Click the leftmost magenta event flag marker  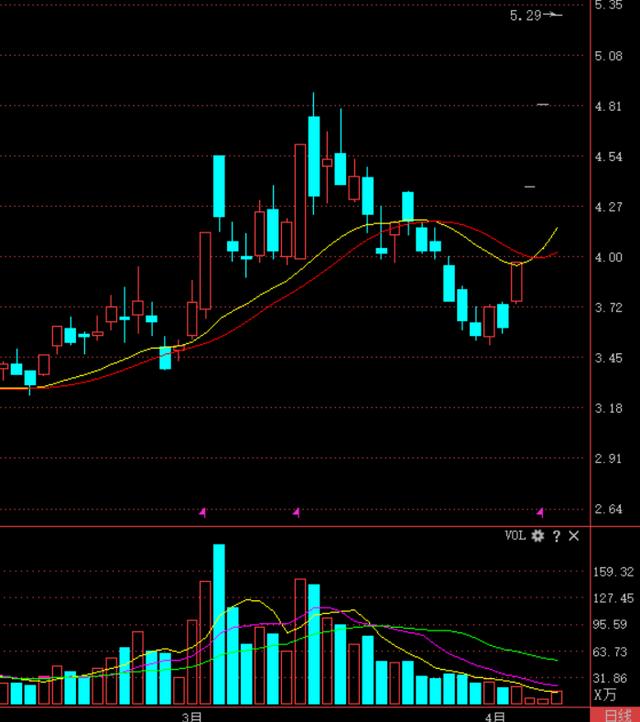pos(202,512)
